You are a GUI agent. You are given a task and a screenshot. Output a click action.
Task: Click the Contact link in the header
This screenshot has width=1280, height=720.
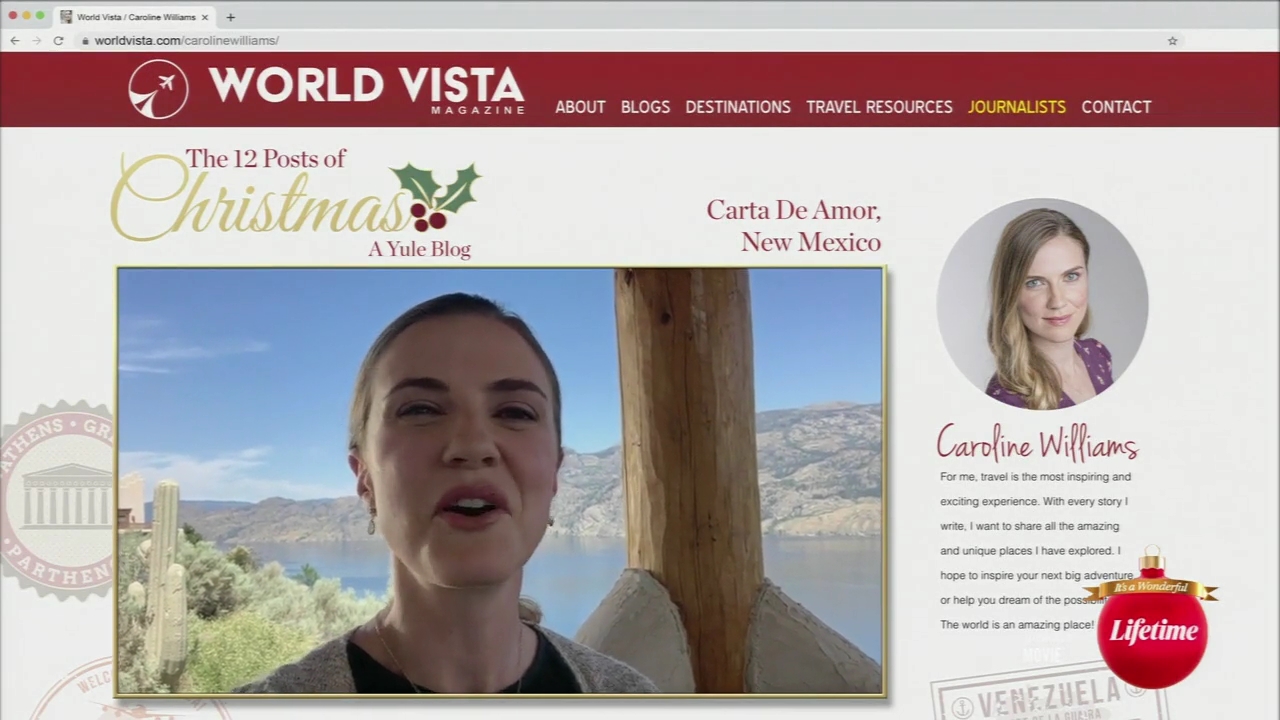click(1116, 107)
